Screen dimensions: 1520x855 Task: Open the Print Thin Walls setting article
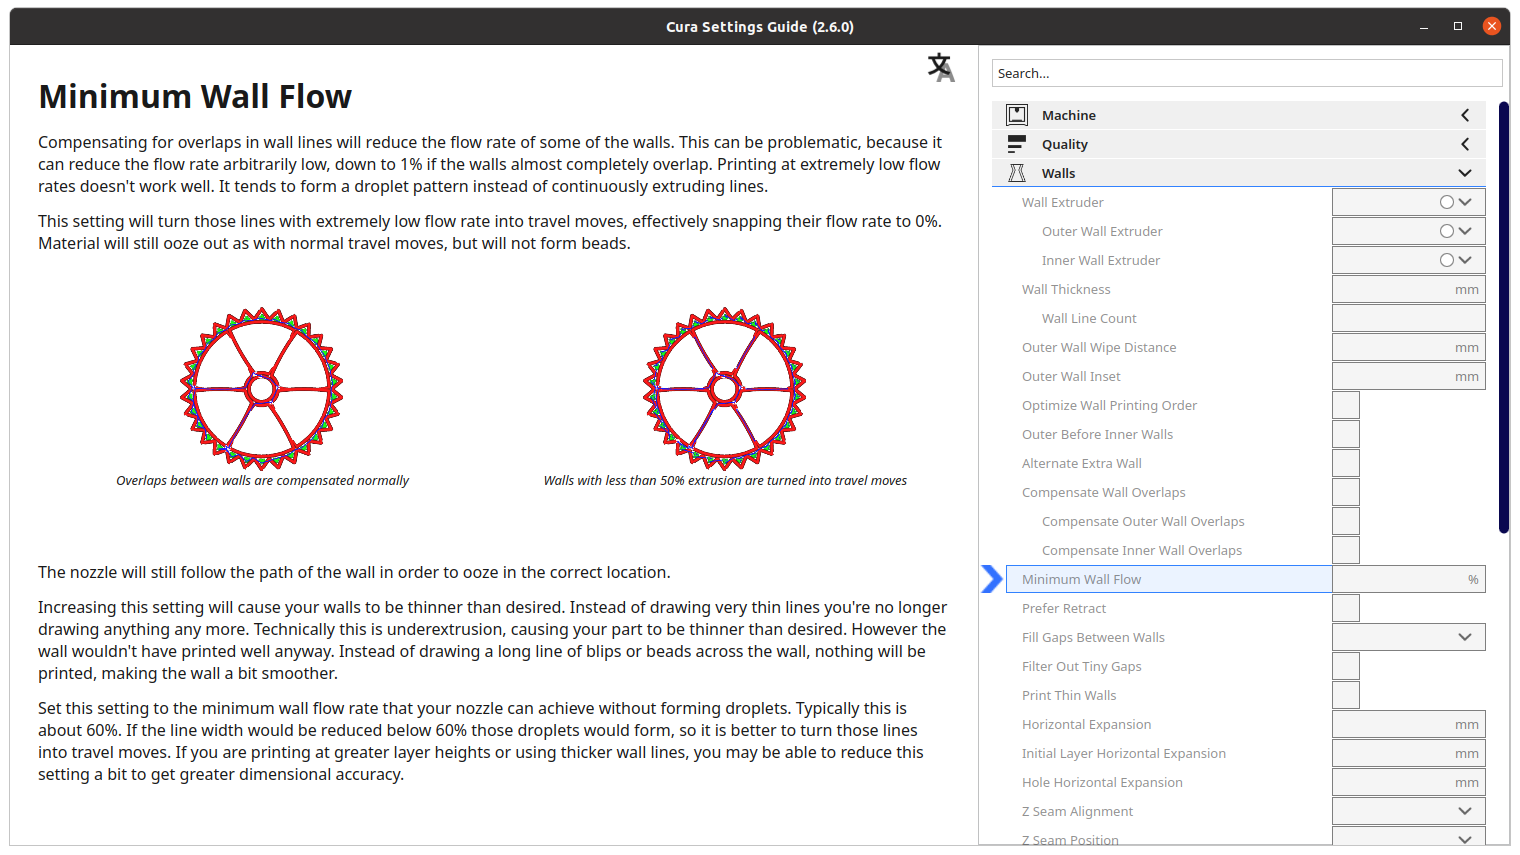[x=1069, y=695]
